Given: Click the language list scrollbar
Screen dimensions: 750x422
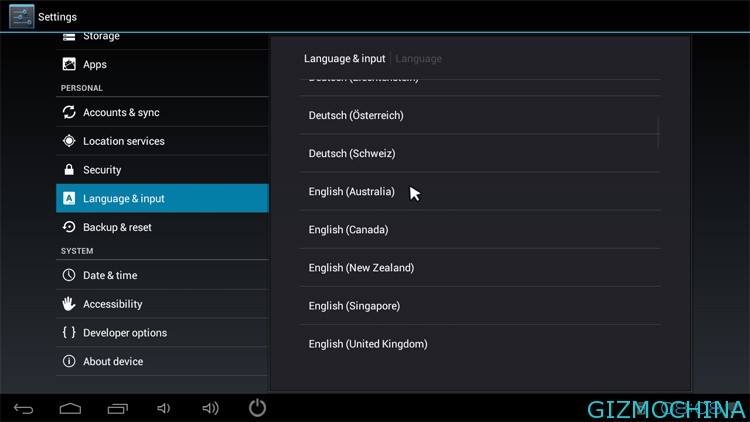Looking at the screenshot, I should (658, 132).
